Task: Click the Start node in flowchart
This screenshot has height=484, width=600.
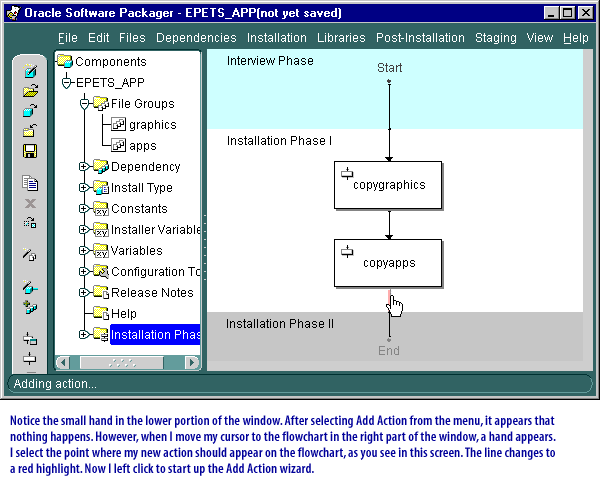Action: [x=389, y=68]
